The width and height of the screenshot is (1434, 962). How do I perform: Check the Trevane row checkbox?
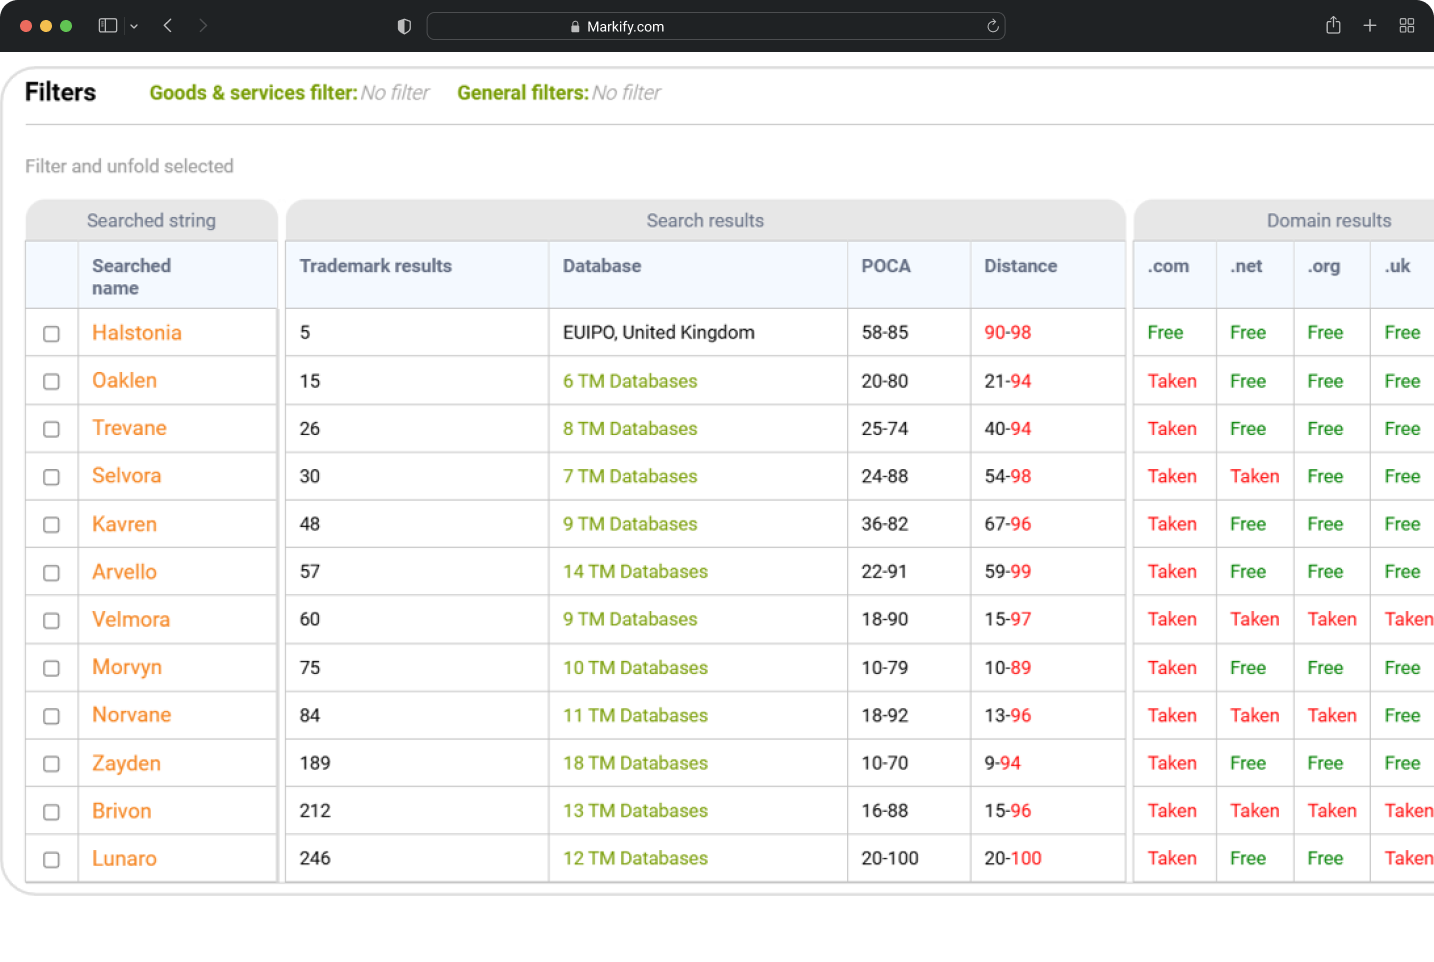52,429
